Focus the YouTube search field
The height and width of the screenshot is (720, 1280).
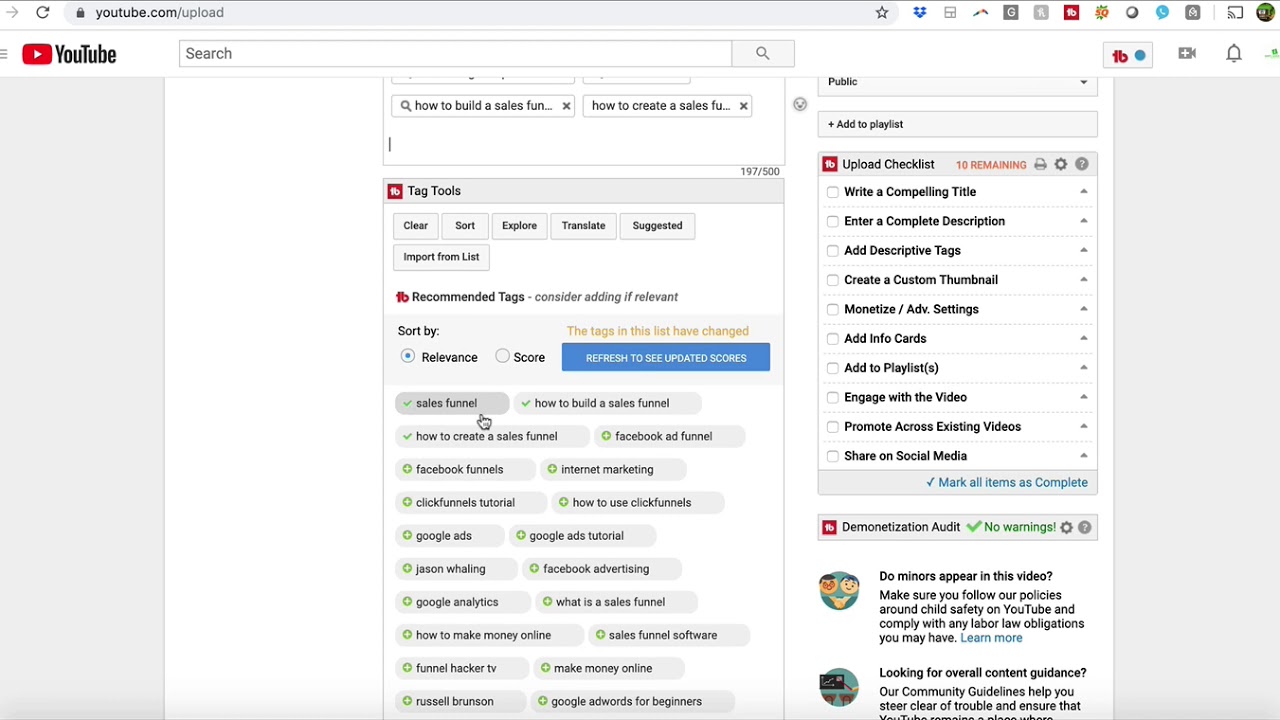pyautogui.click(x=456, y=54)
